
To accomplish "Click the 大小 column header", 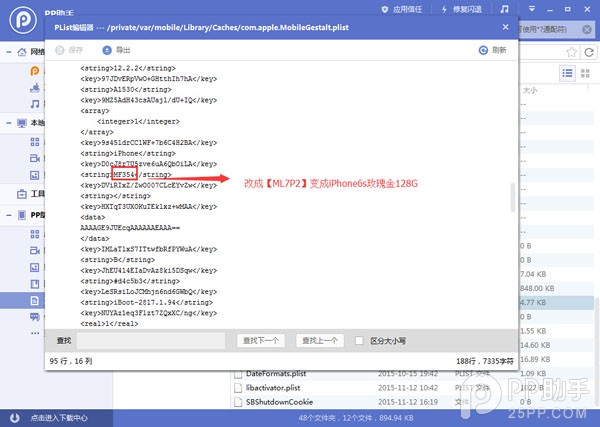I will coord(530,91).
